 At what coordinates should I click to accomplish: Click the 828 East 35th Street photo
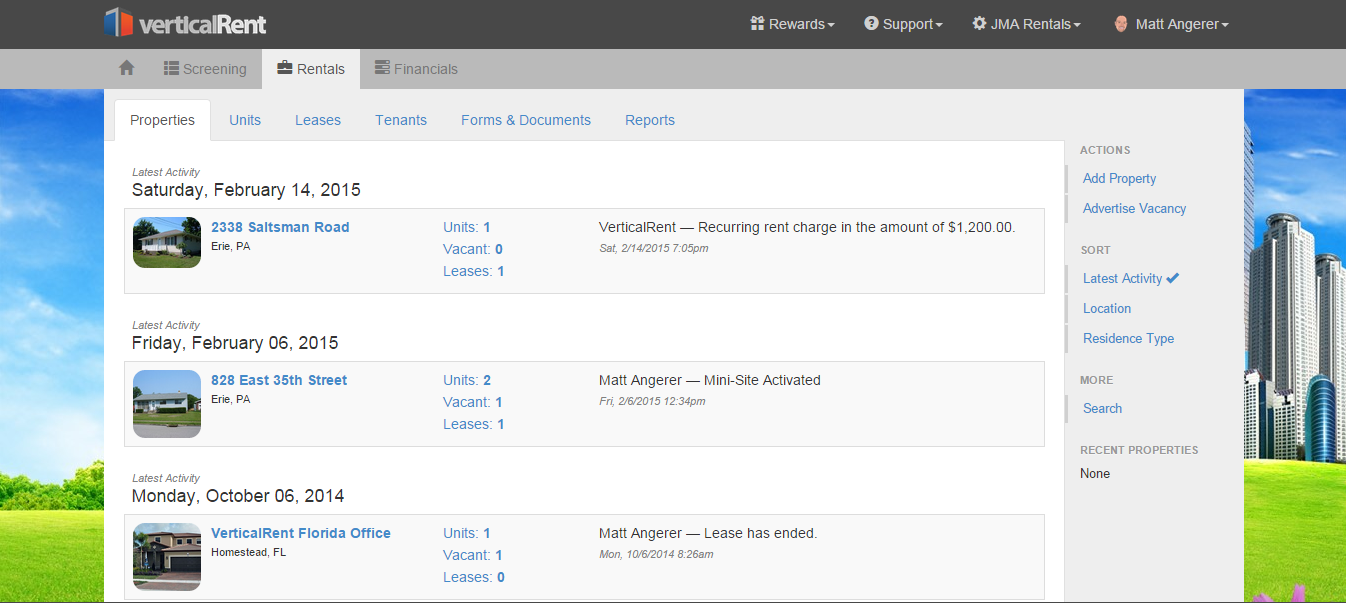(x=167, y=404)
